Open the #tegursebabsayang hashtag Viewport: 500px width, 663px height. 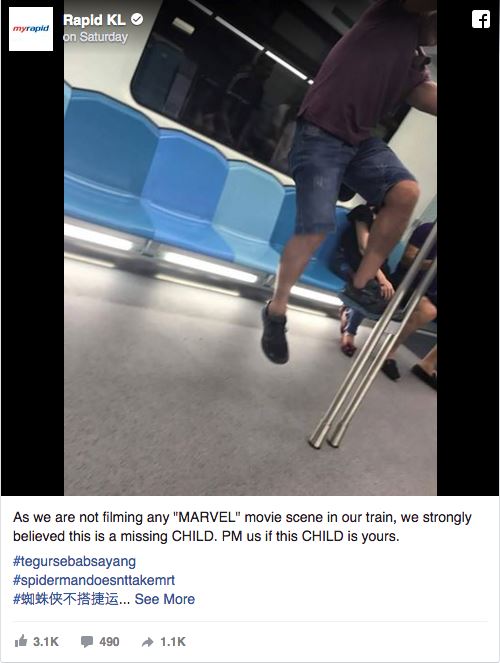[74, 562]
